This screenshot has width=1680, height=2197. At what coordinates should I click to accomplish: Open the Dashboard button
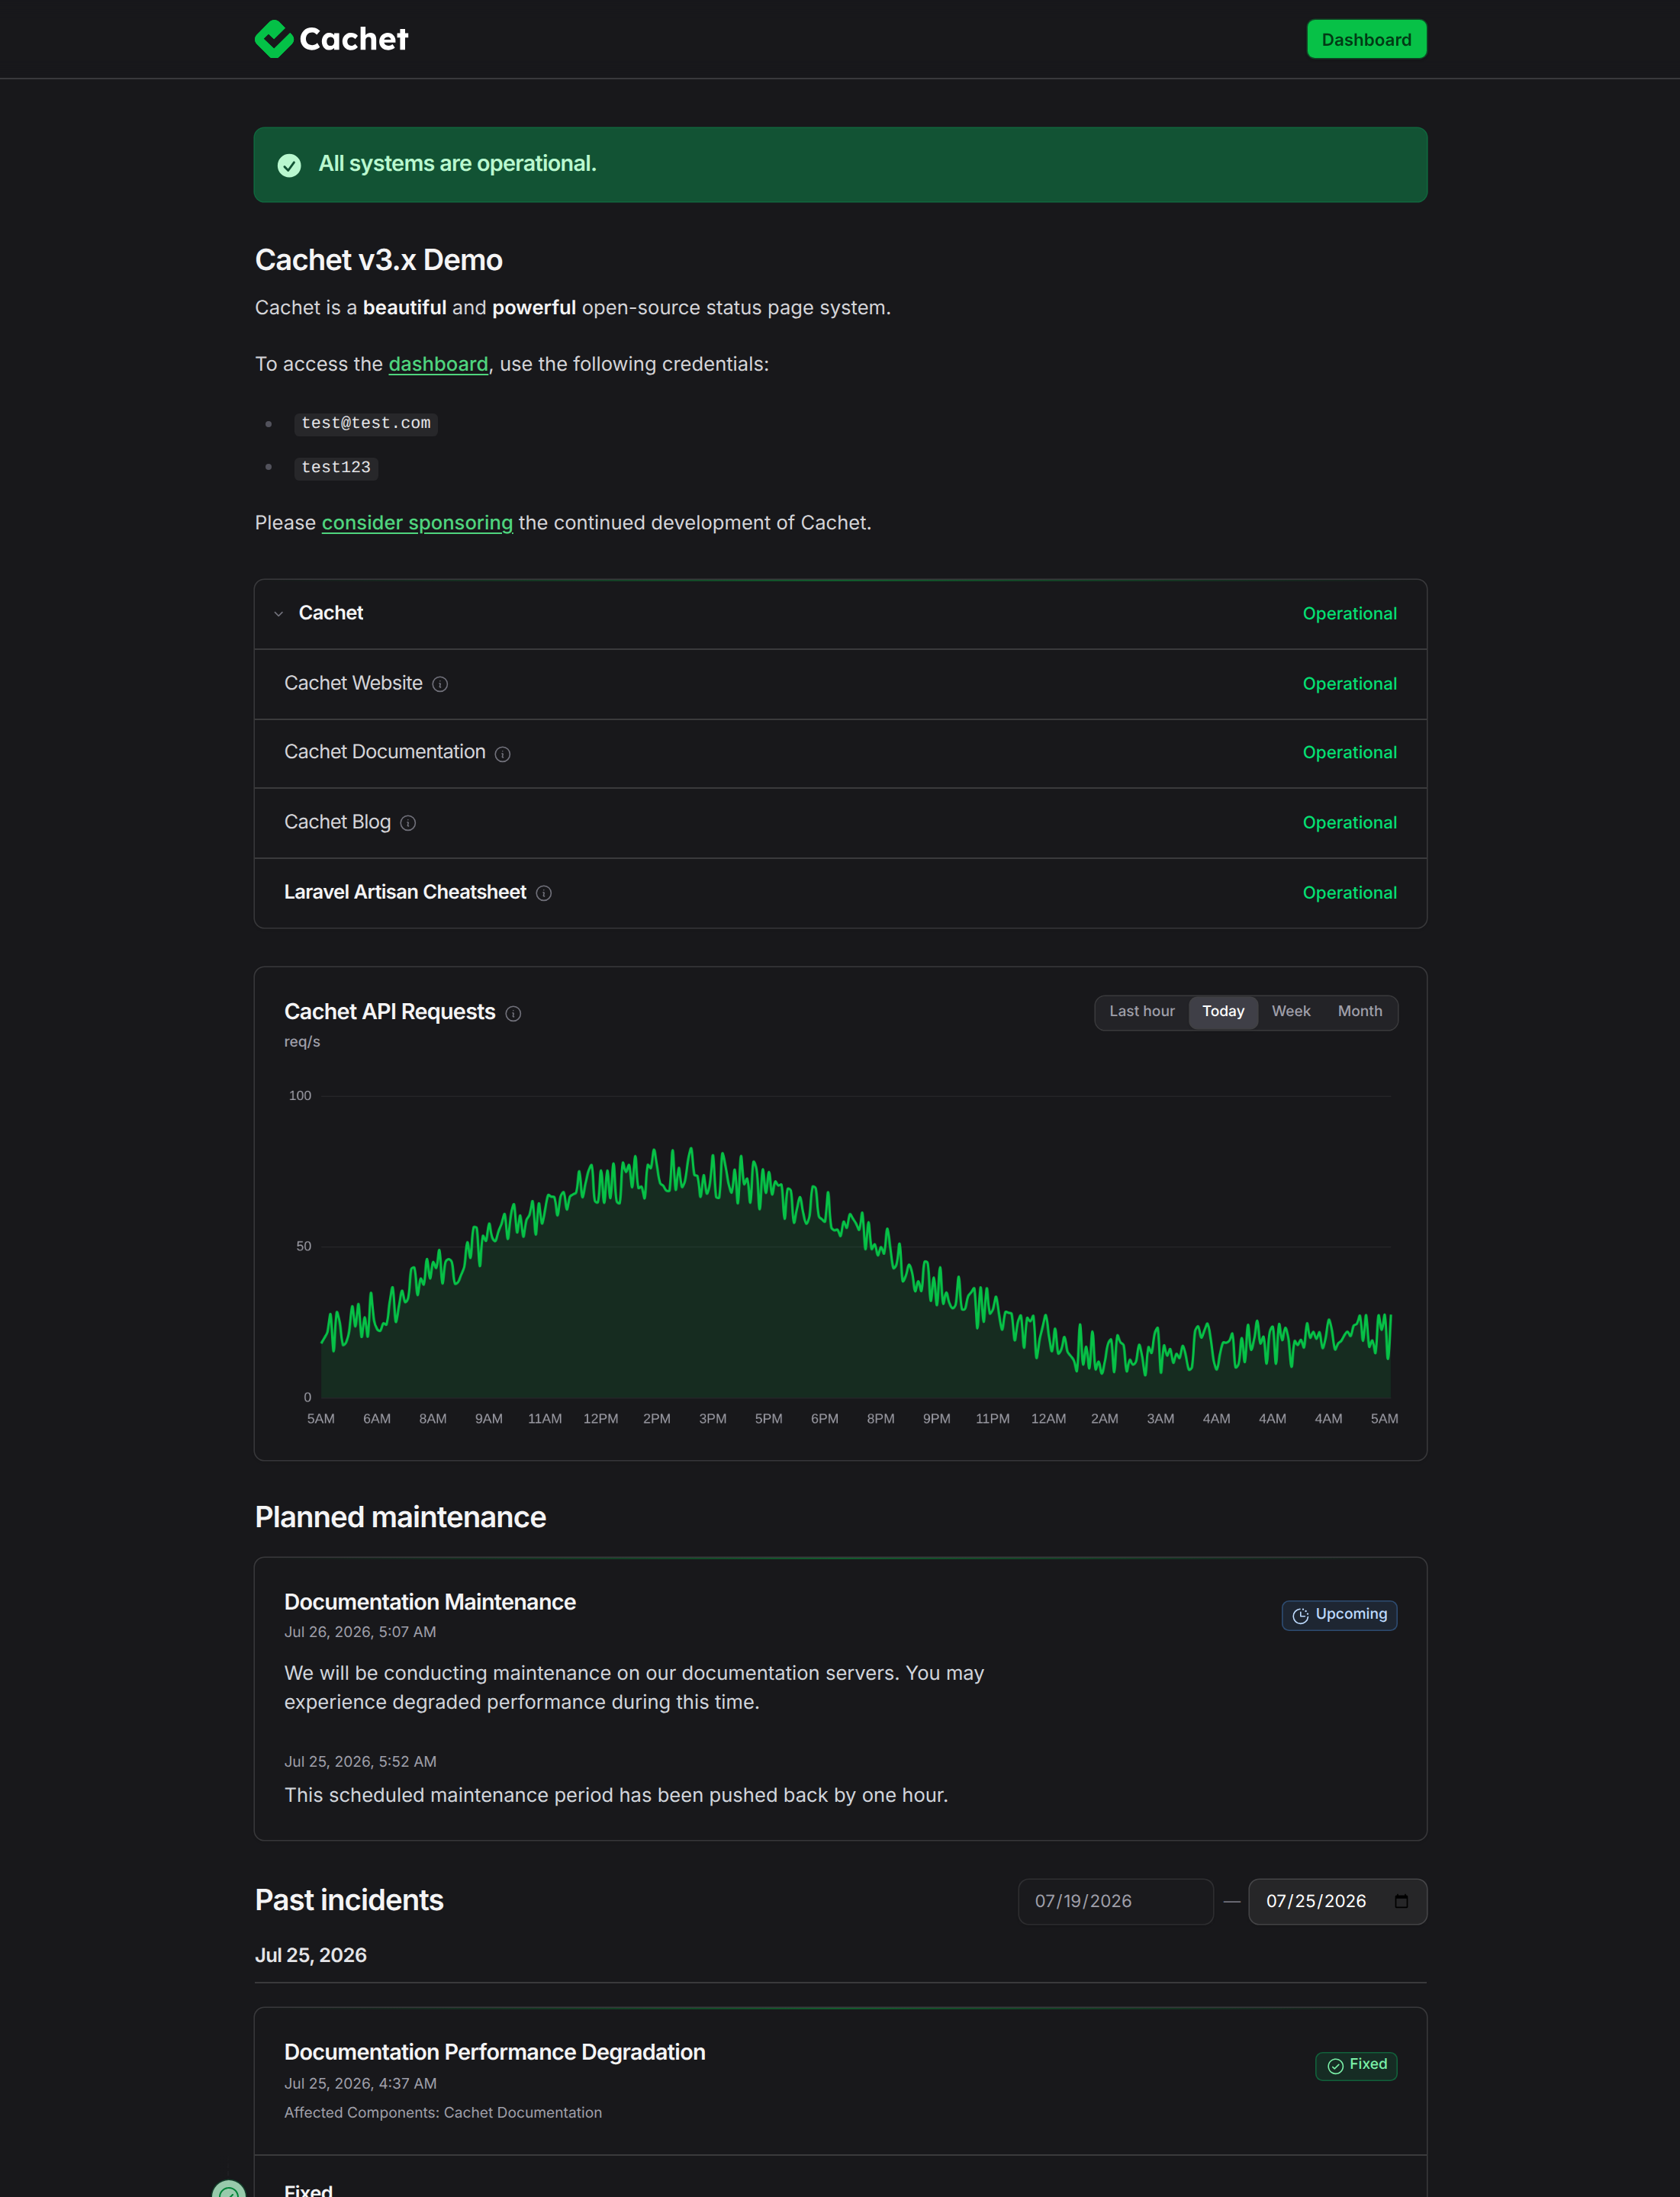coord(1366,39)
